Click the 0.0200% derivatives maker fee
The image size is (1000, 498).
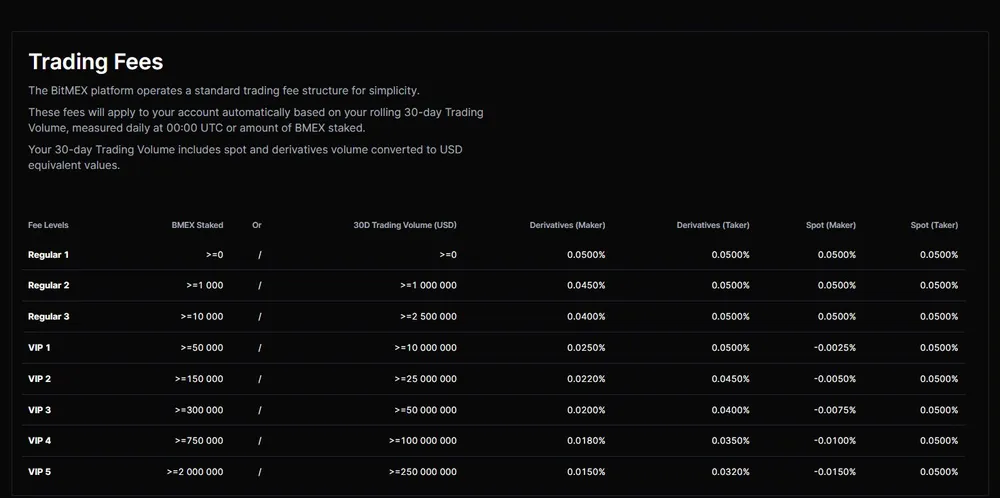click(586, 410)
